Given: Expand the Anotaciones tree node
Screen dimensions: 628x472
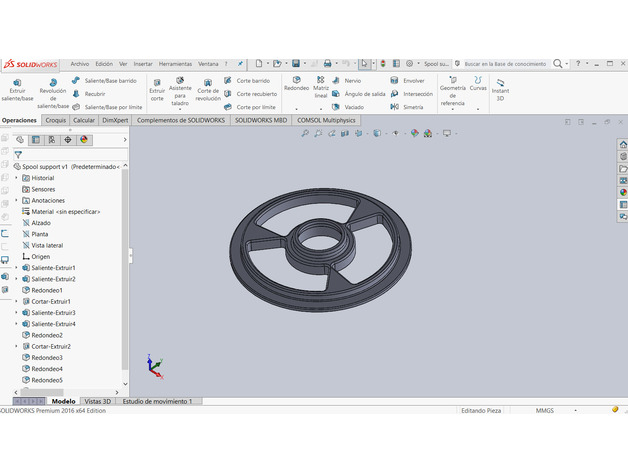Looking at the screenshot, I should pyautogui.click(x=16, y=200).
